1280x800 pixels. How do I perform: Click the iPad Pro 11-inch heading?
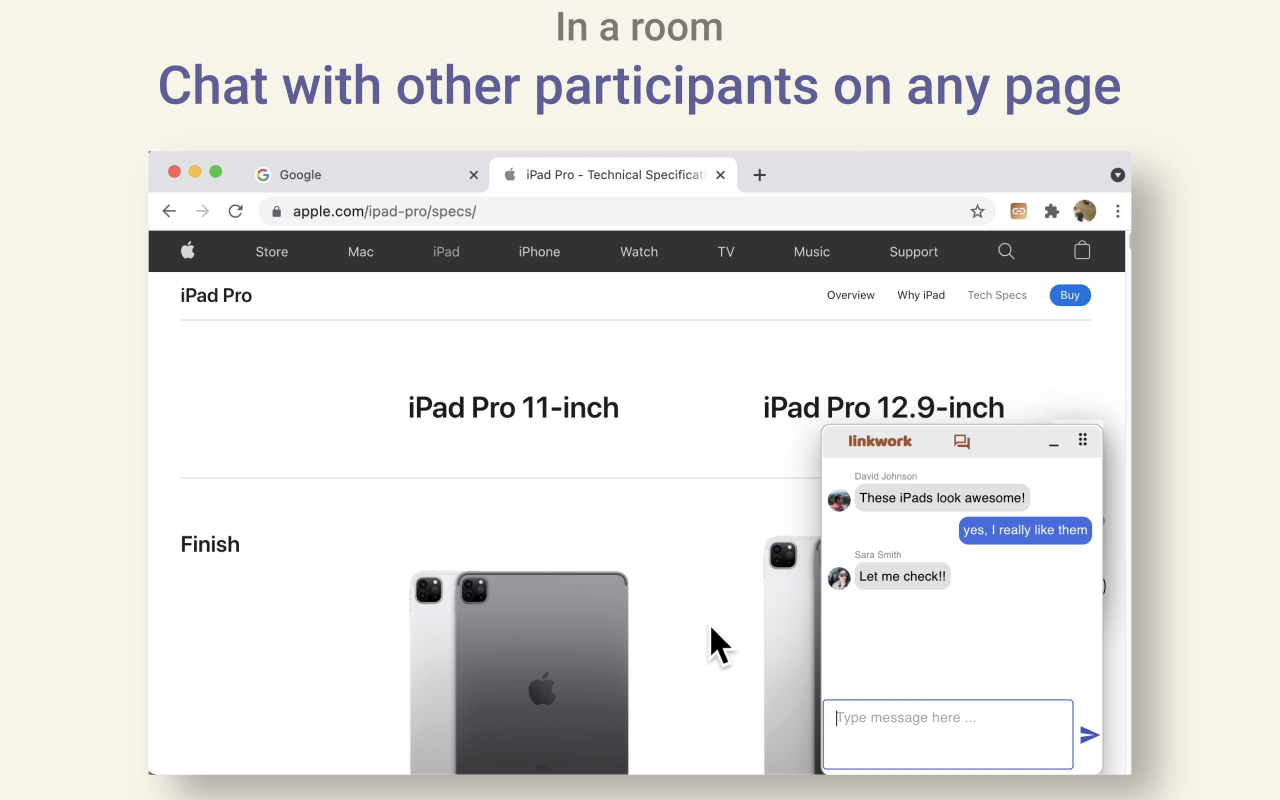click(x=513, y=407)
